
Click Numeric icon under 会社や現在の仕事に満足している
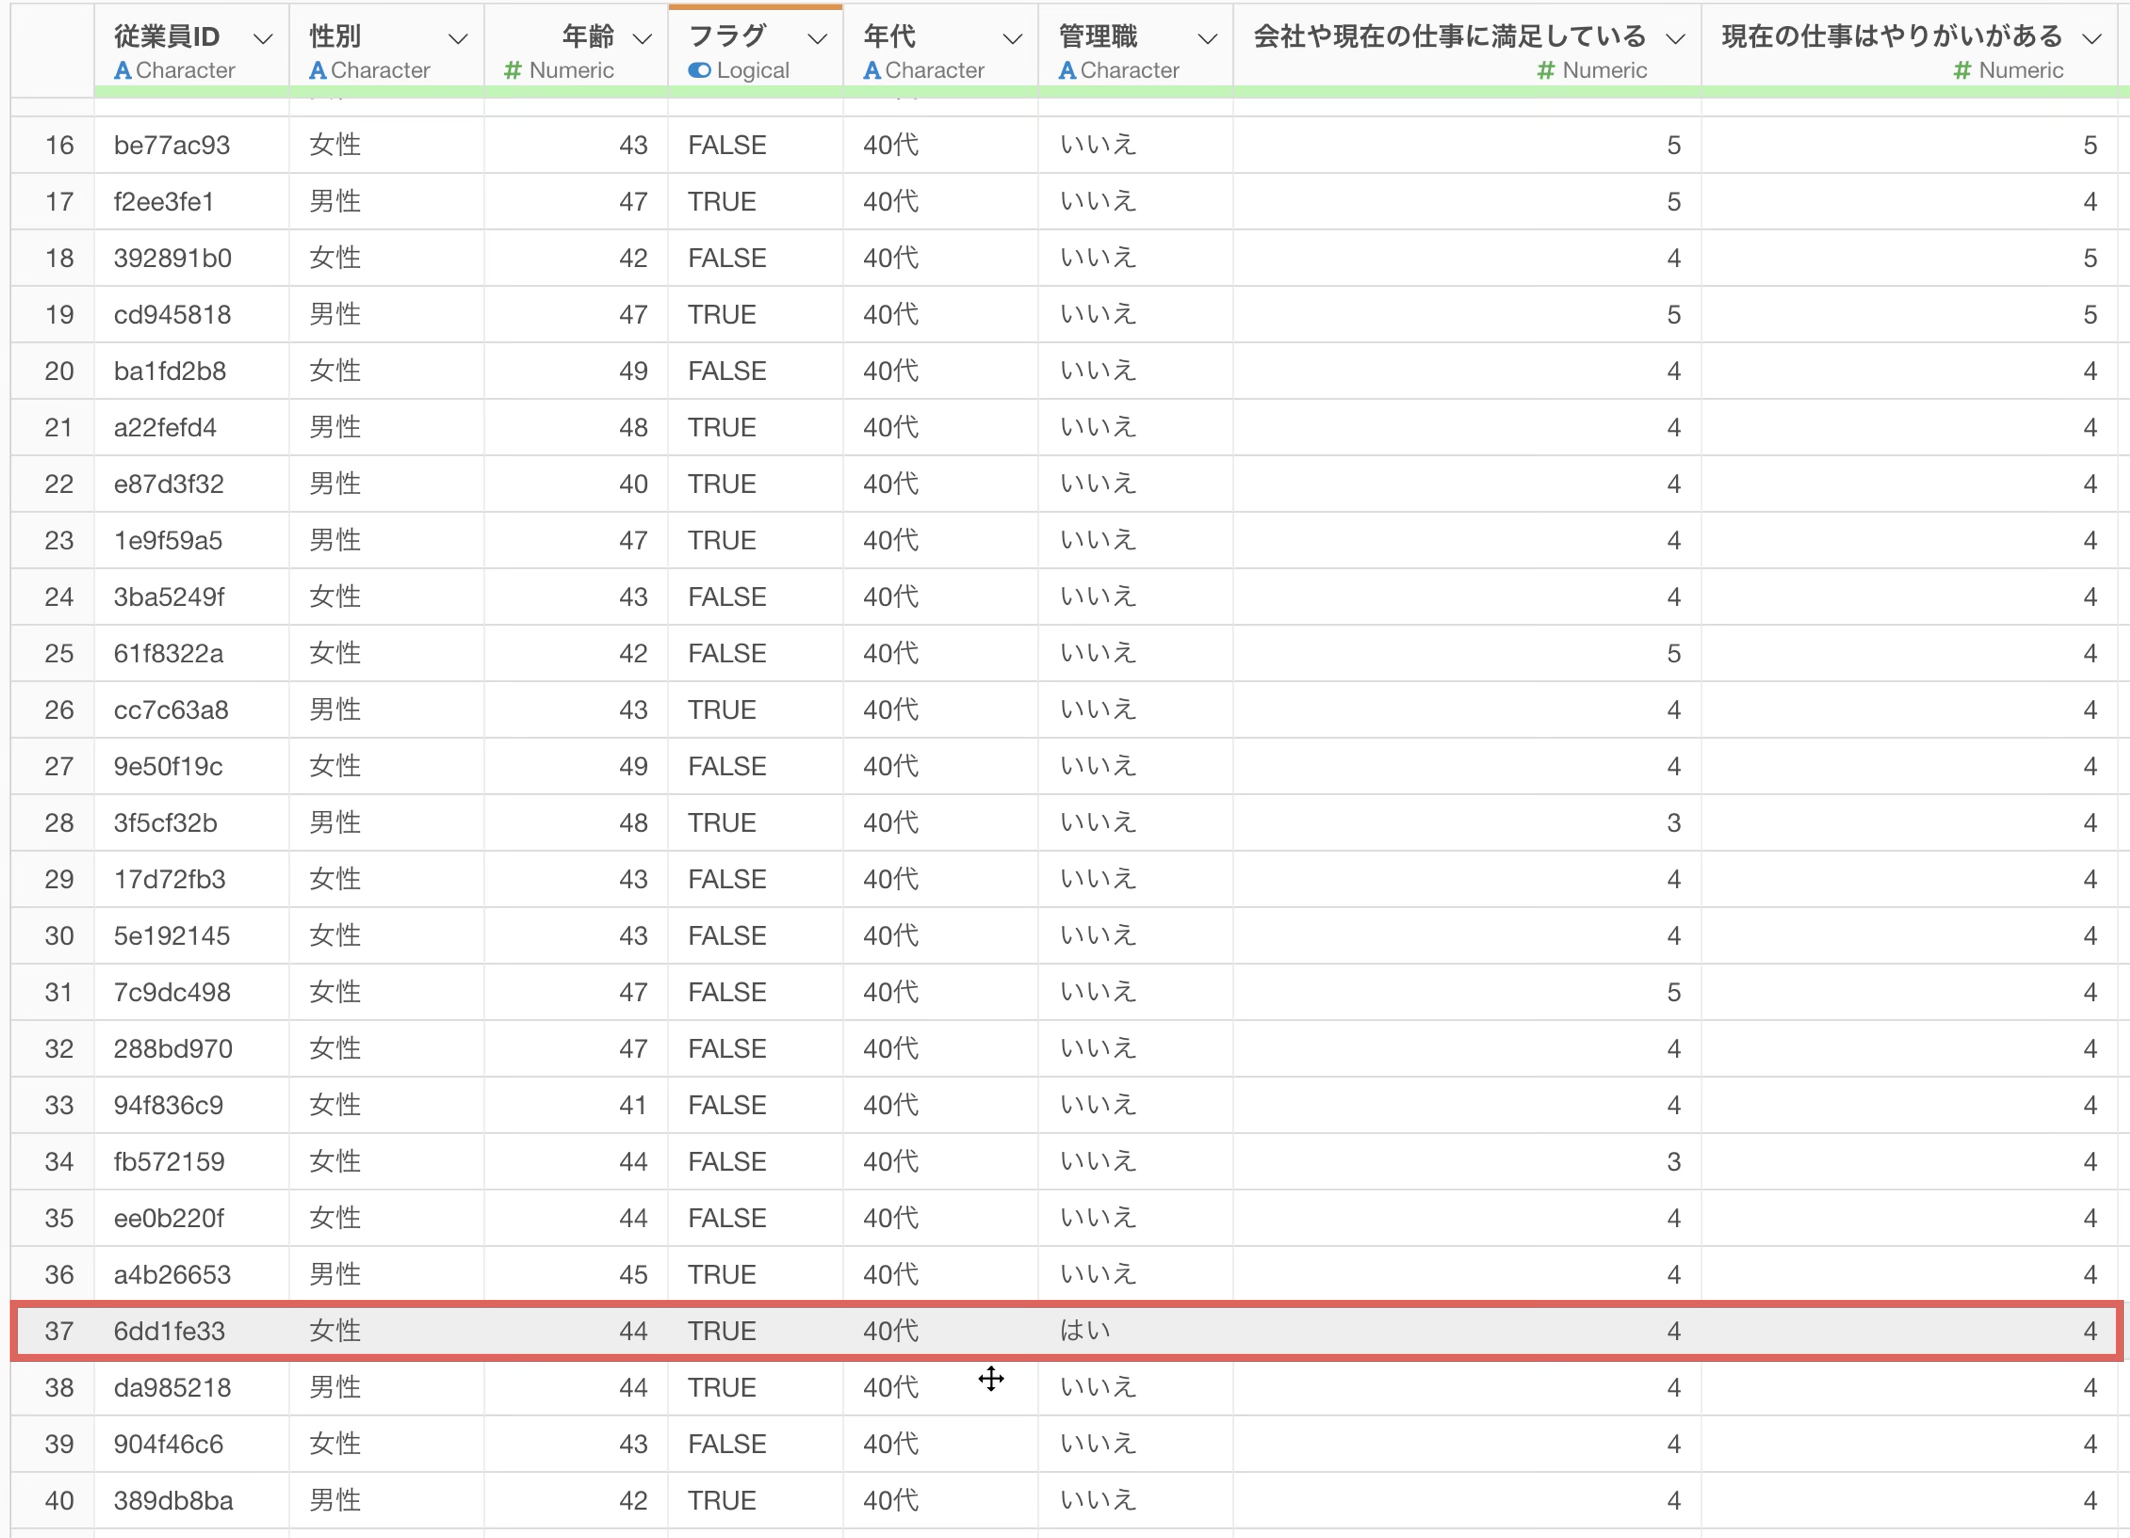point(1546,71)
